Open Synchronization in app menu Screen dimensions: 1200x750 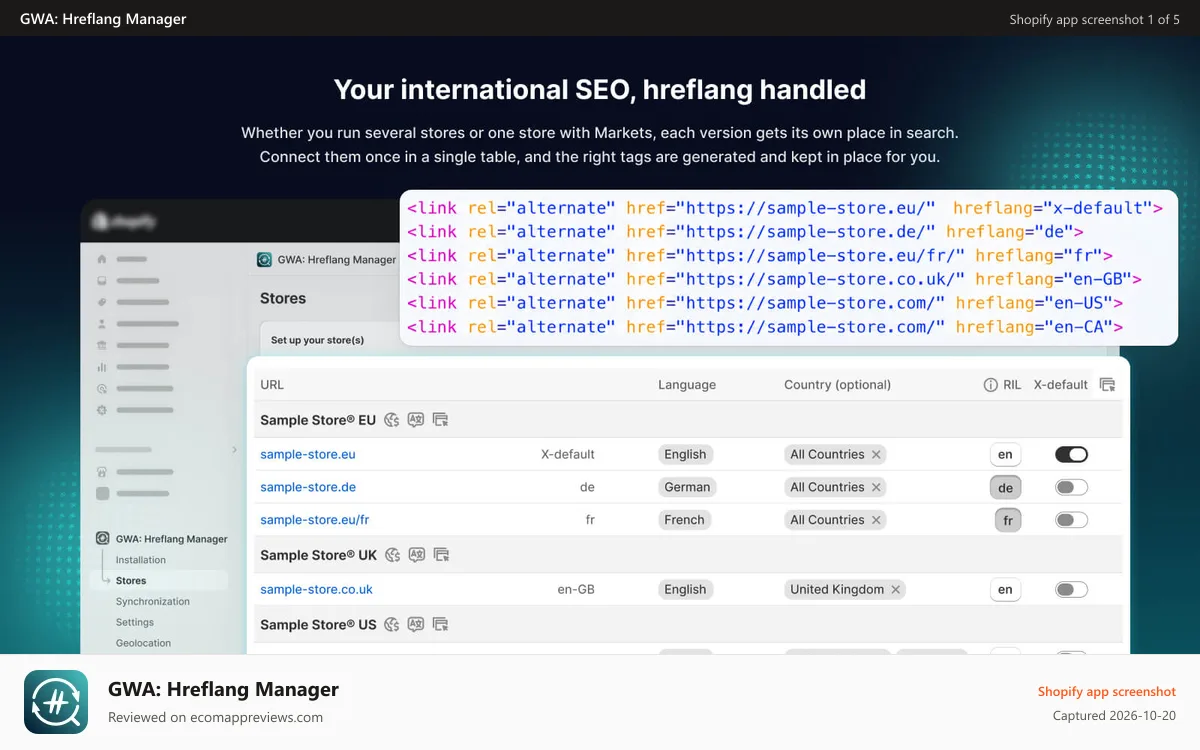(152, 602)
